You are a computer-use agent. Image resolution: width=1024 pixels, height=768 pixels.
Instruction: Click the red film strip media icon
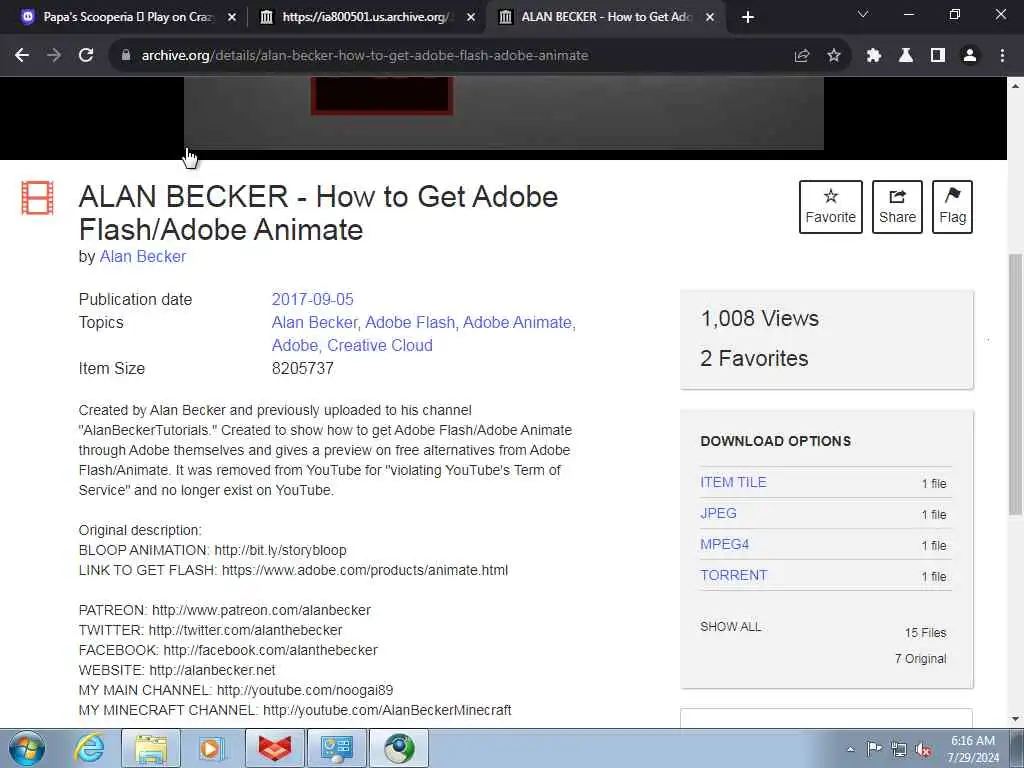pos(37,198)
